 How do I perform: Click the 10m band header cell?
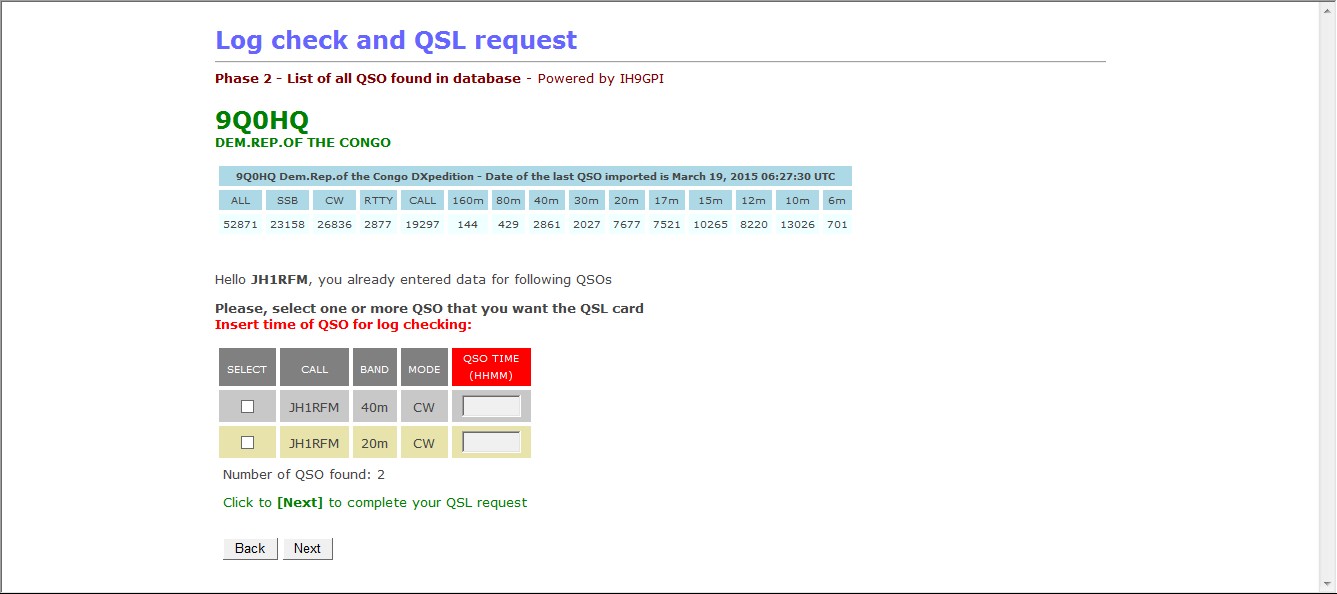click(x=796, y=200)
